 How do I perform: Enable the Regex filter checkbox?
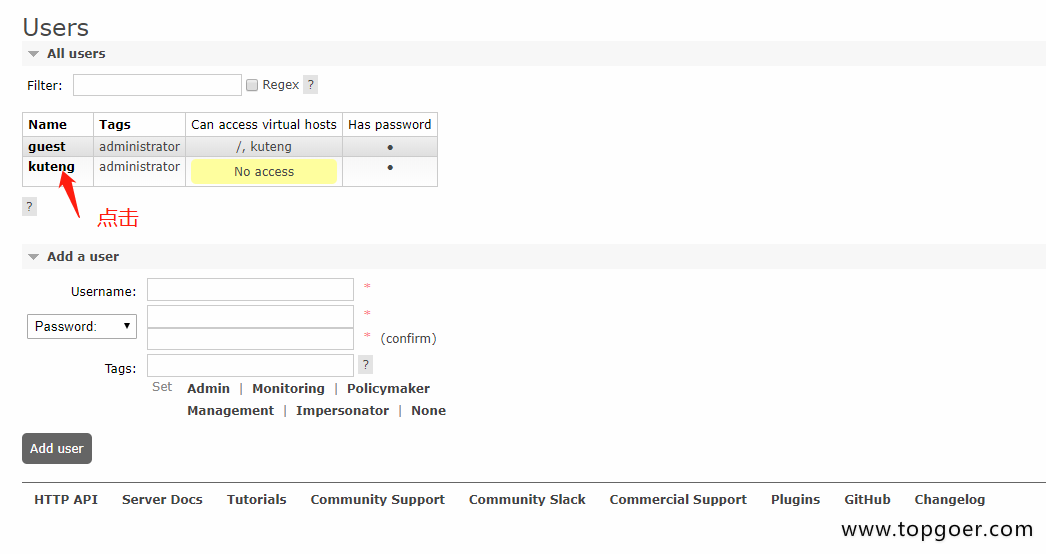(x=252, y=85)
